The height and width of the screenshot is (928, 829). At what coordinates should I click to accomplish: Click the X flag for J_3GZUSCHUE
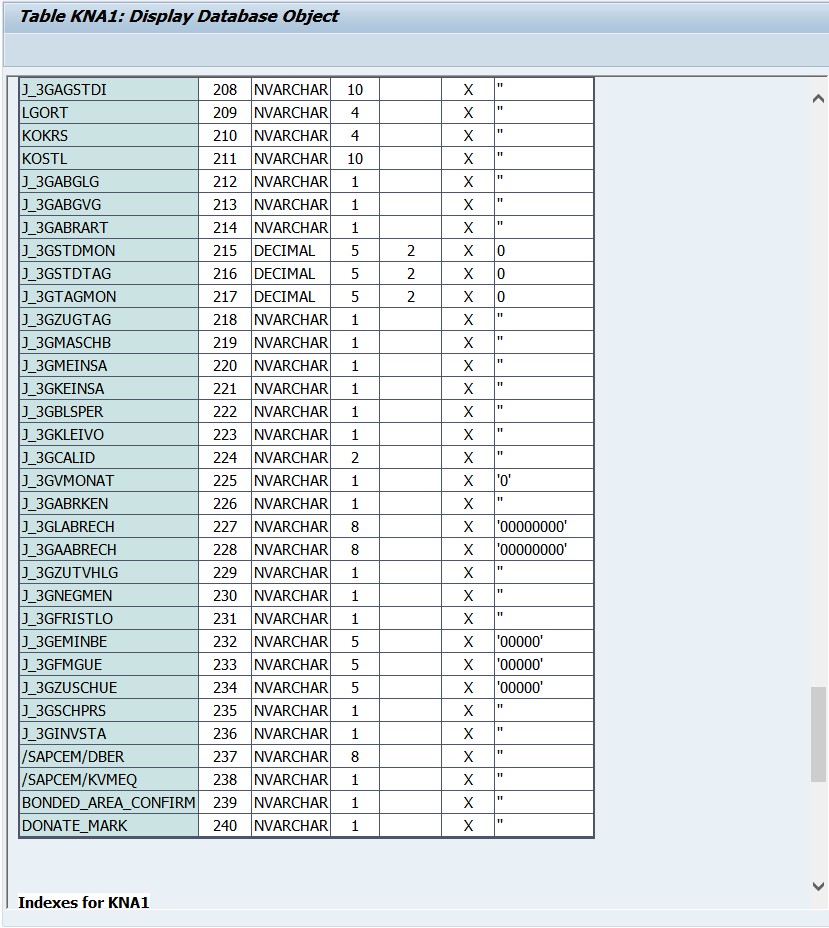468,688
